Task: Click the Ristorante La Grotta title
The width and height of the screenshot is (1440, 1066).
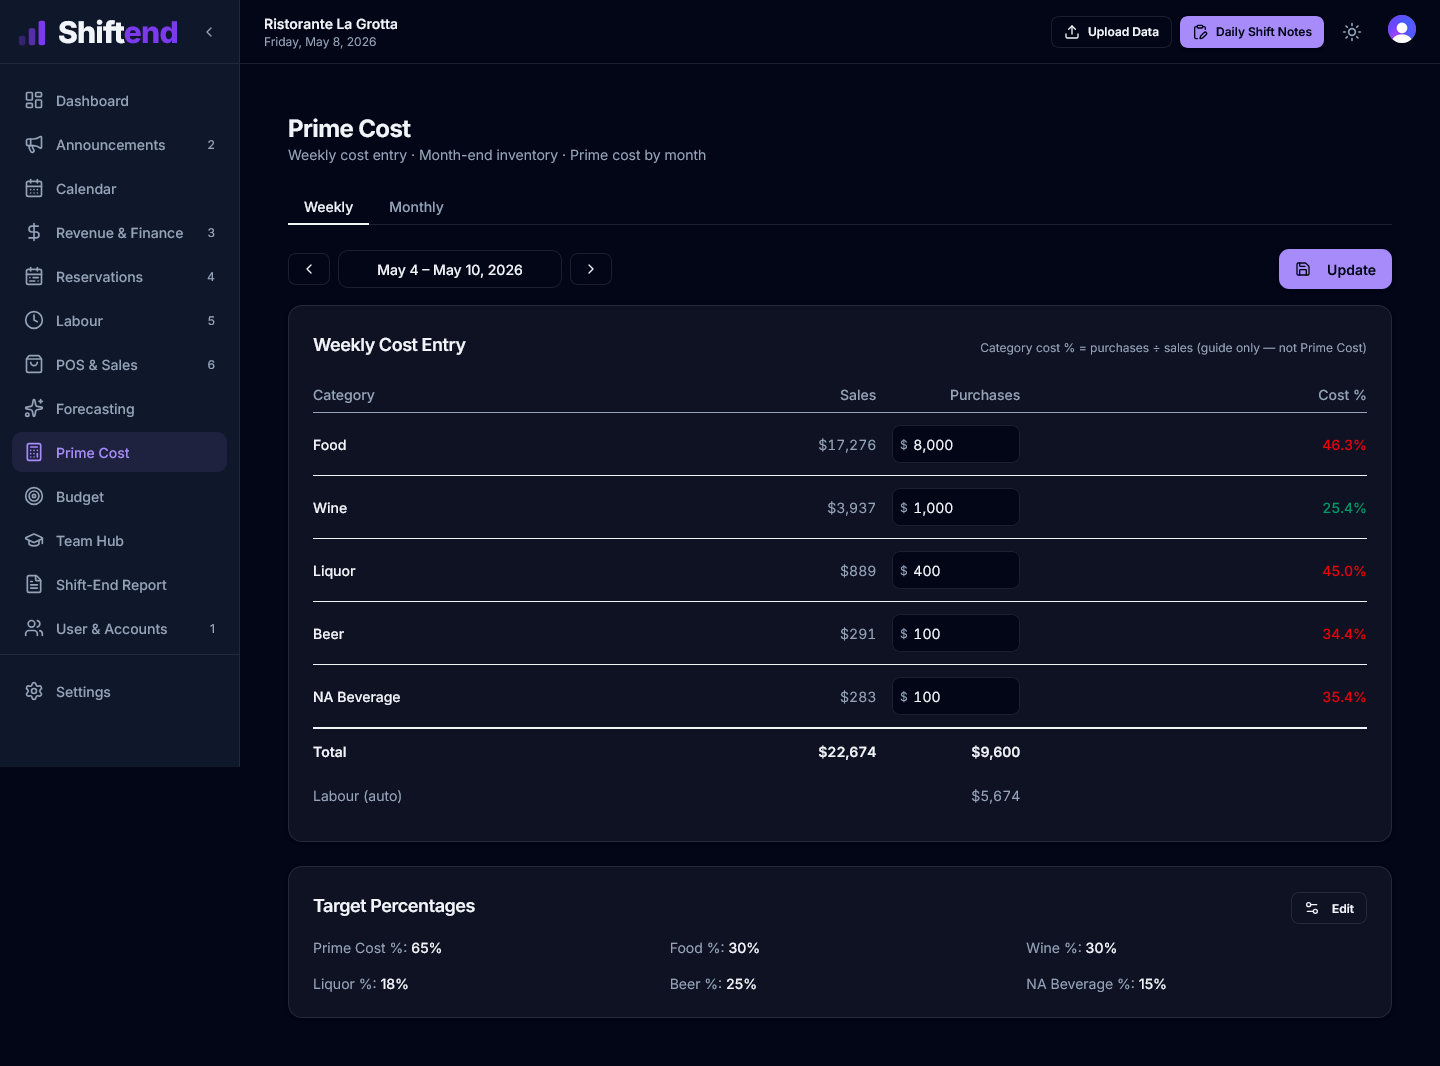Action: tap(331, 24)
